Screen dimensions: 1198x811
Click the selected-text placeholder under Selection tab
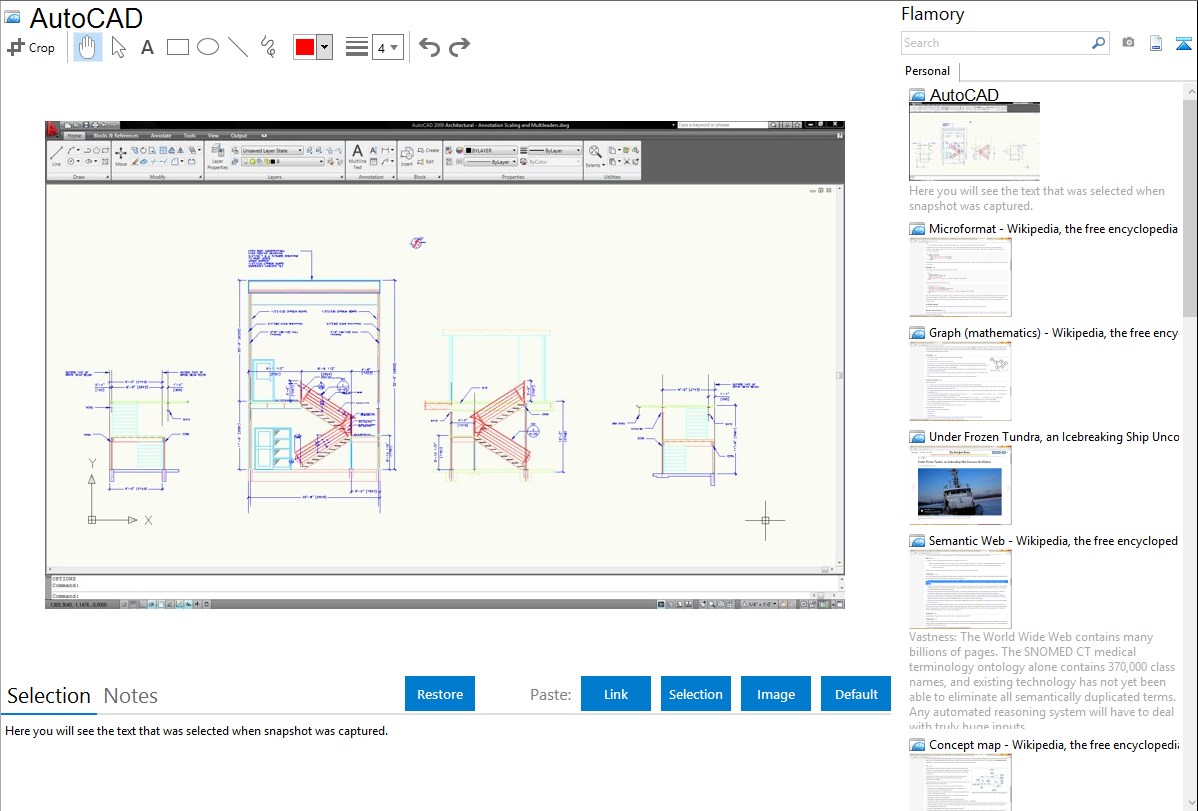196,731
